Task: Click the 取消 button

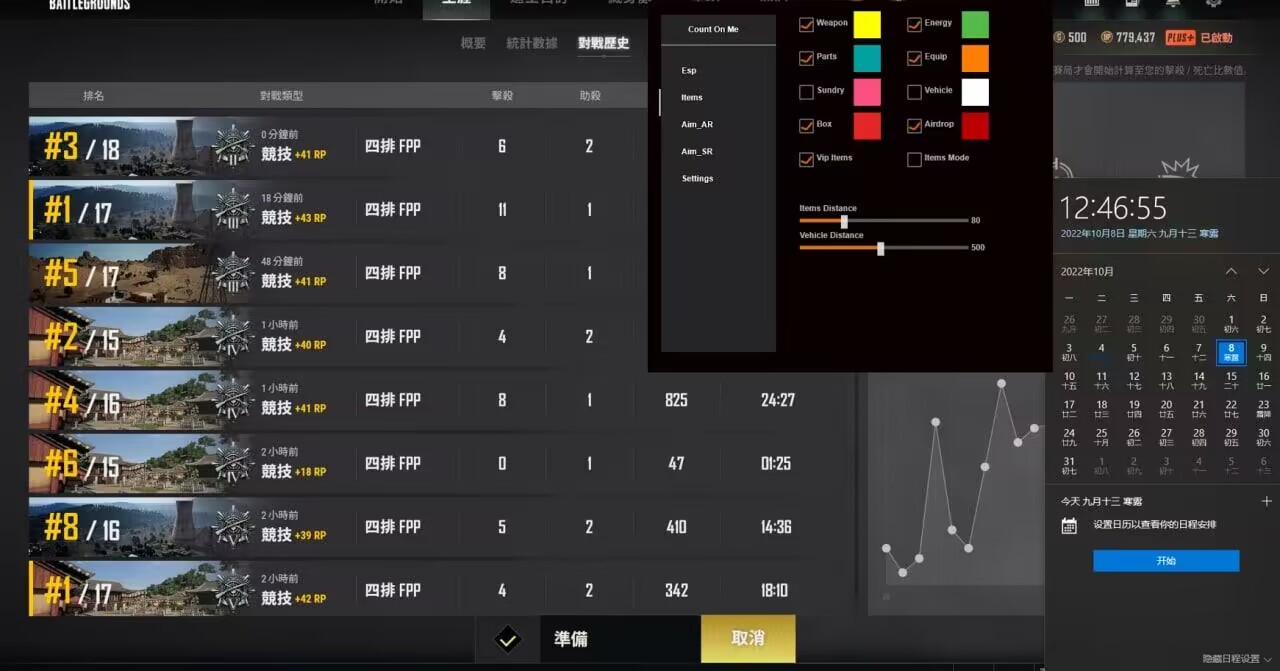Action: pyautogui.click(x=748, y=639)
